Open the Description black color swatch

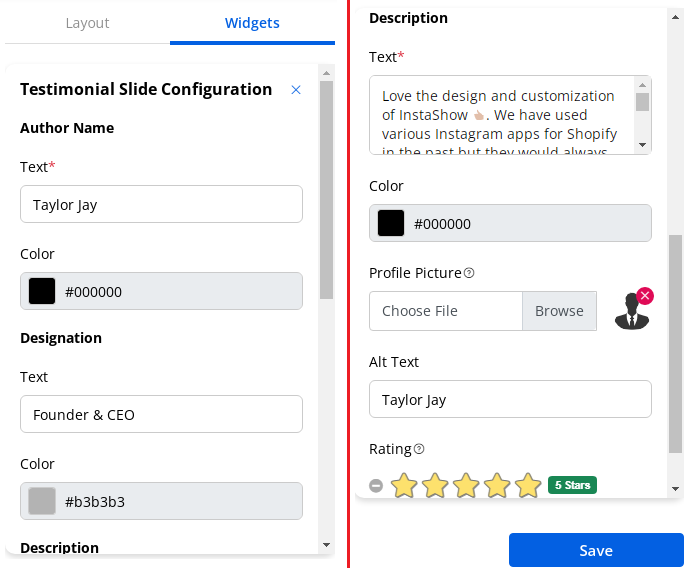[391, 224]
